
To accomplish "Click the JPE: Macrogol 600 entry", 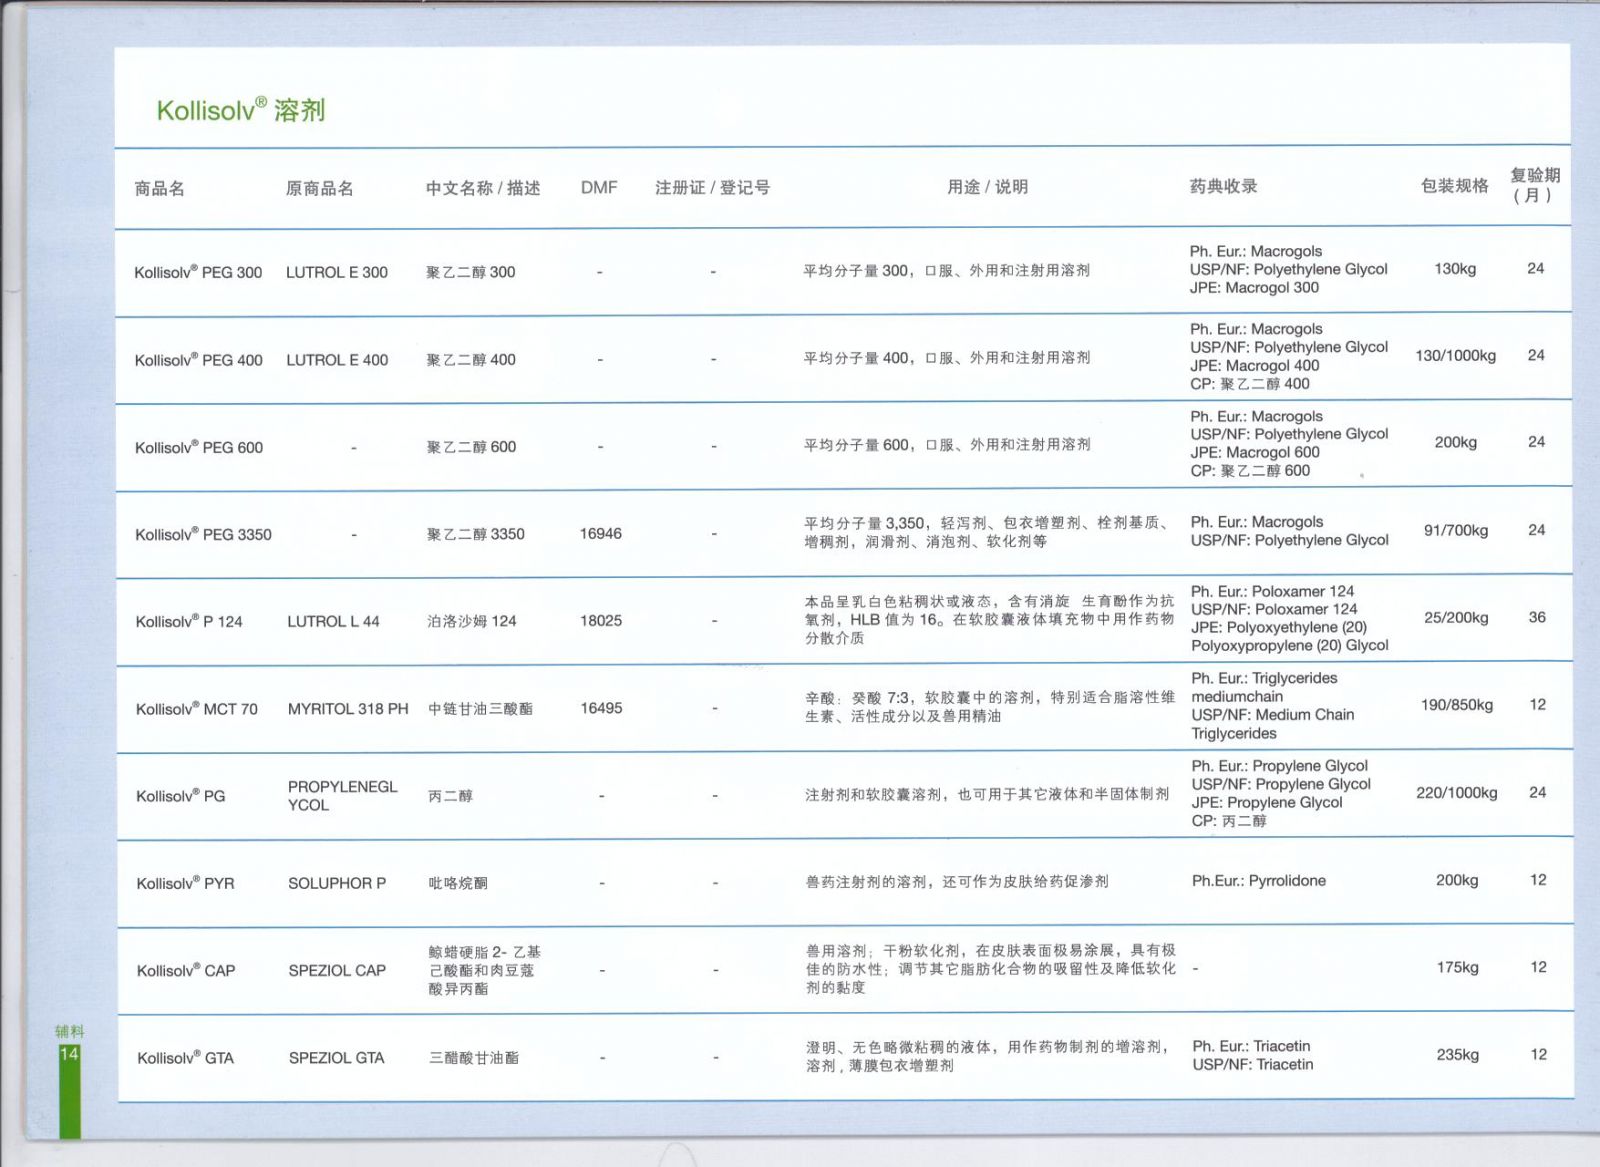I will (1255, 452).
